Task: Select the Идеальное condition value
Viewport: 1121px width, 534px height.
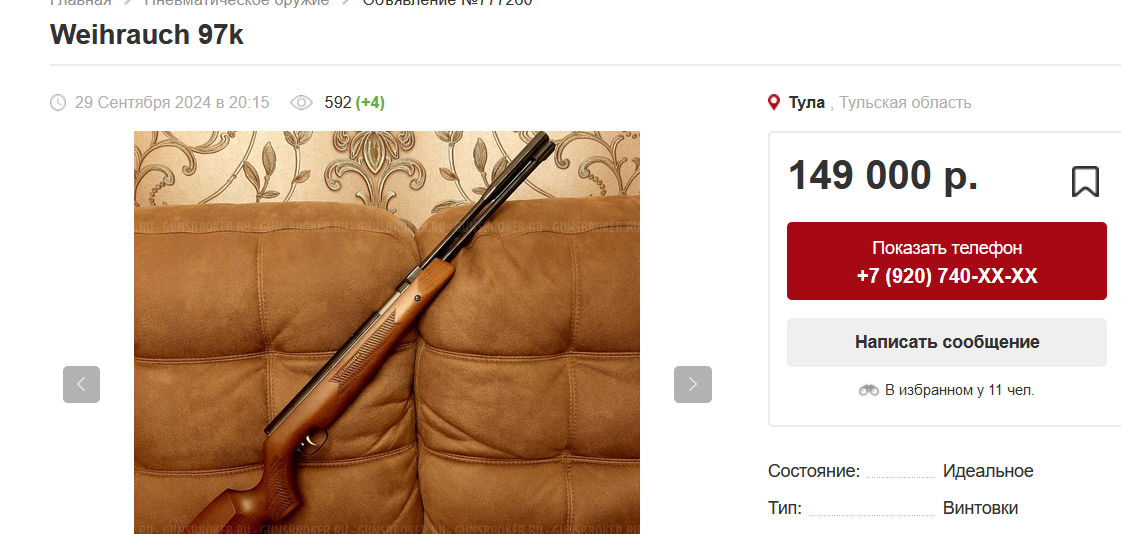Action: (x=988, y=471)
